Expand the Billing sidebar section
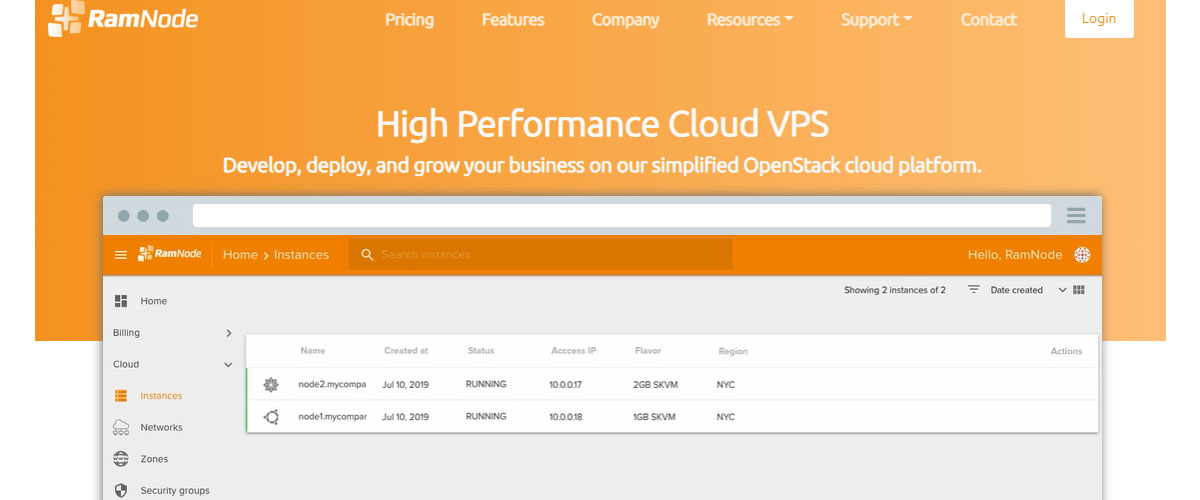 (172, 333)
